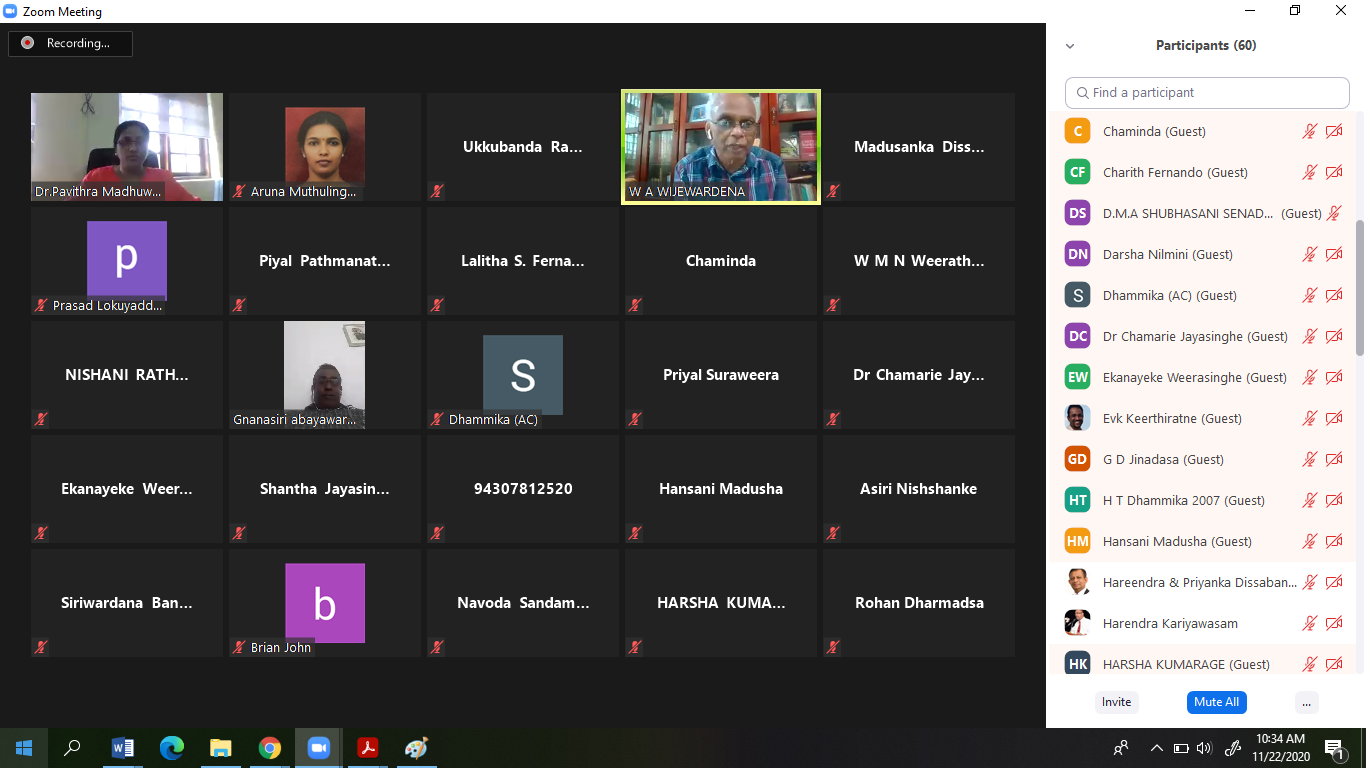
Task: Click the EW avatar of Ekanayeke Weerasinghe
Action: [x=1077, y=377]
